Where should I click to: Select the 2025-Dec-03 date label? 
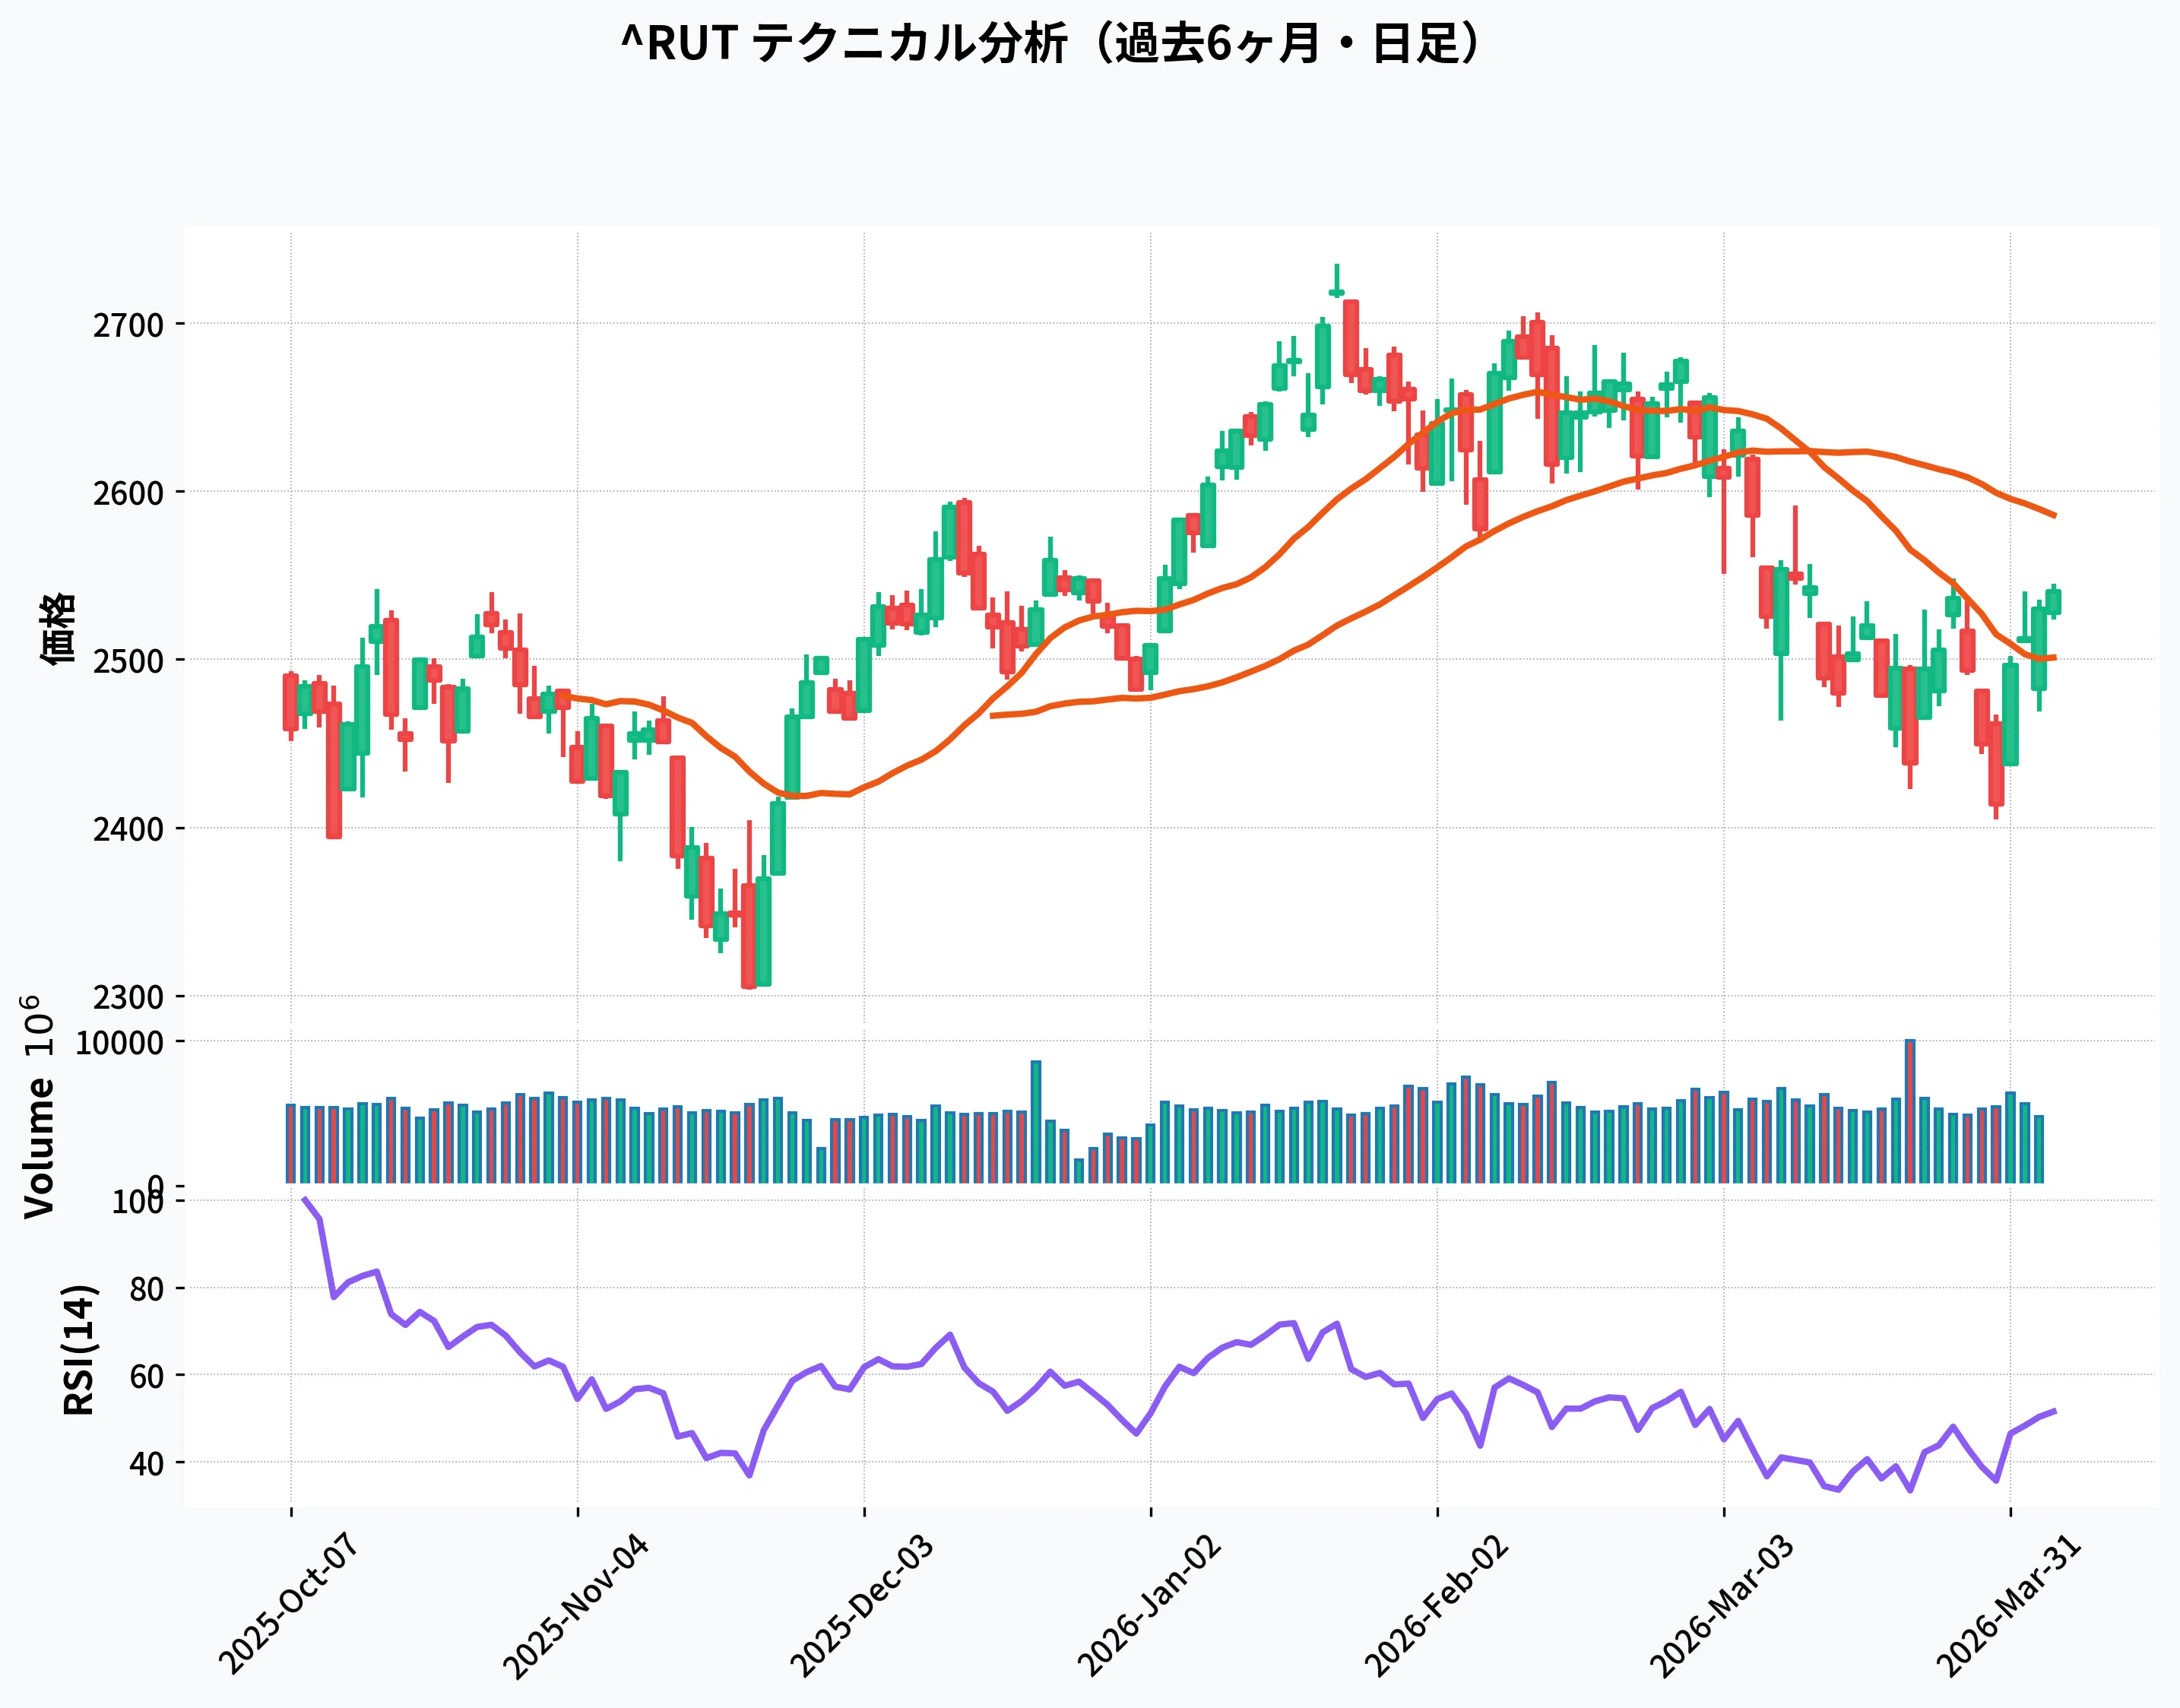pos(862,1604)
